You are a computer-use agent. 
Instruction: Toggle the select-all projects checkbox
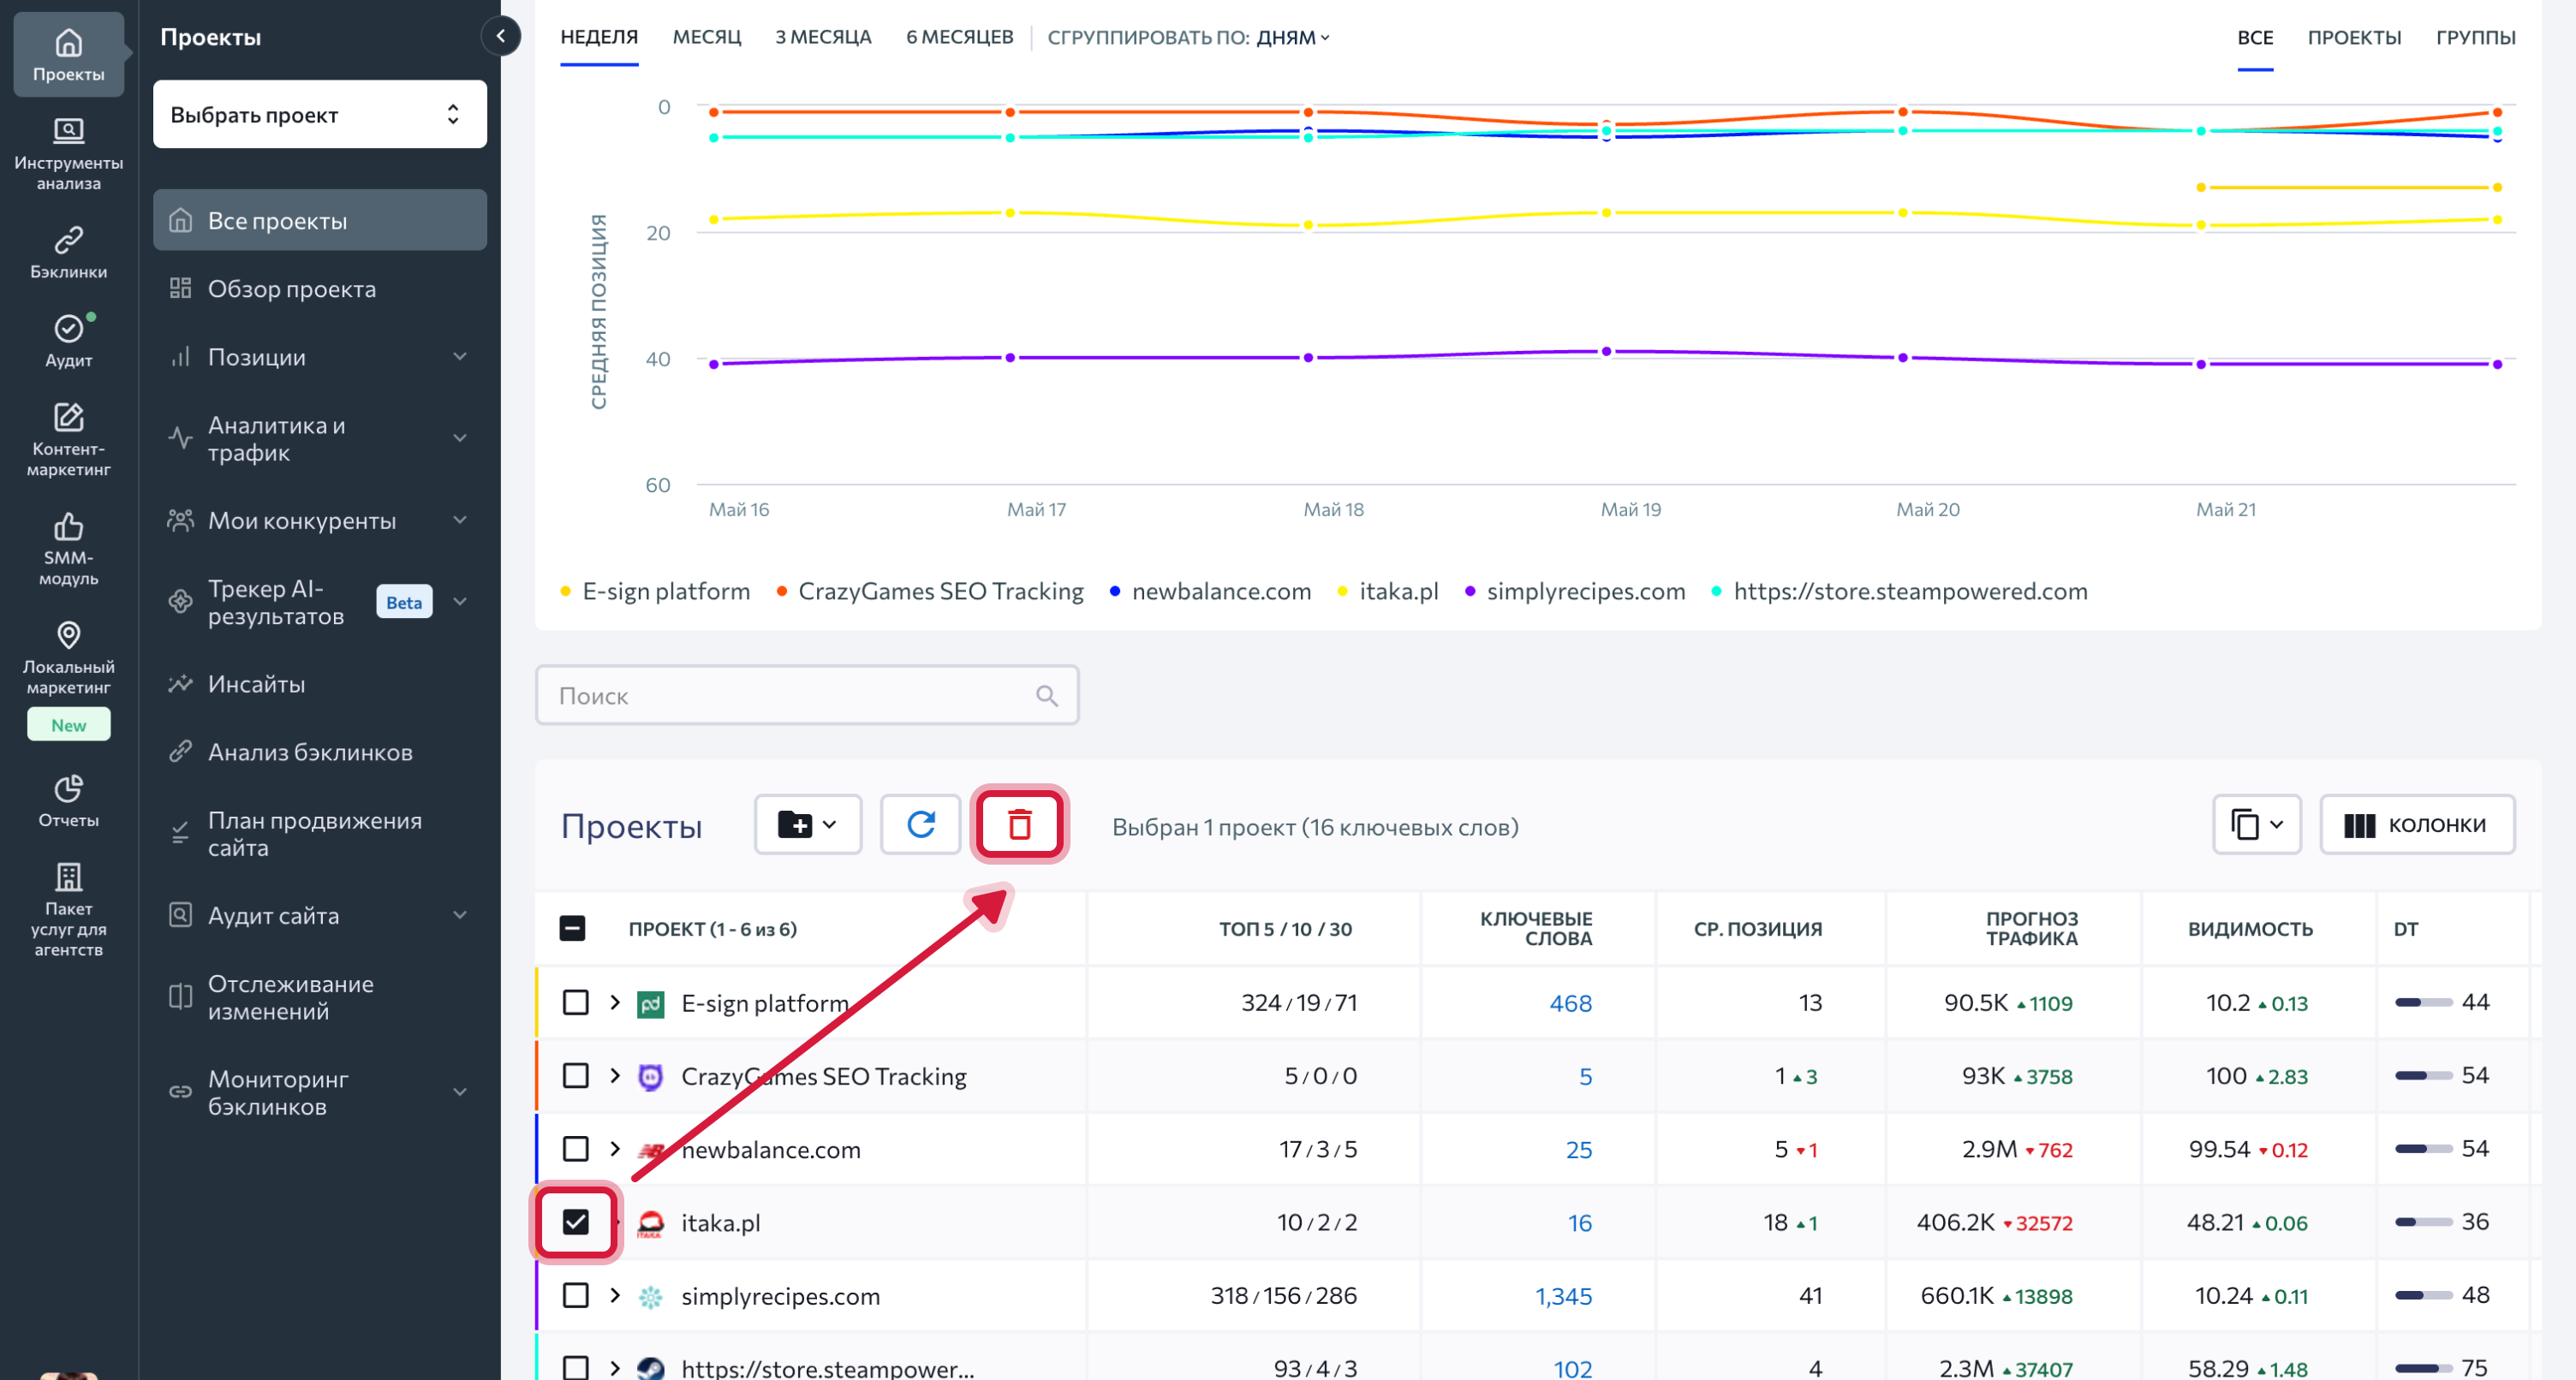pos(572,928)
